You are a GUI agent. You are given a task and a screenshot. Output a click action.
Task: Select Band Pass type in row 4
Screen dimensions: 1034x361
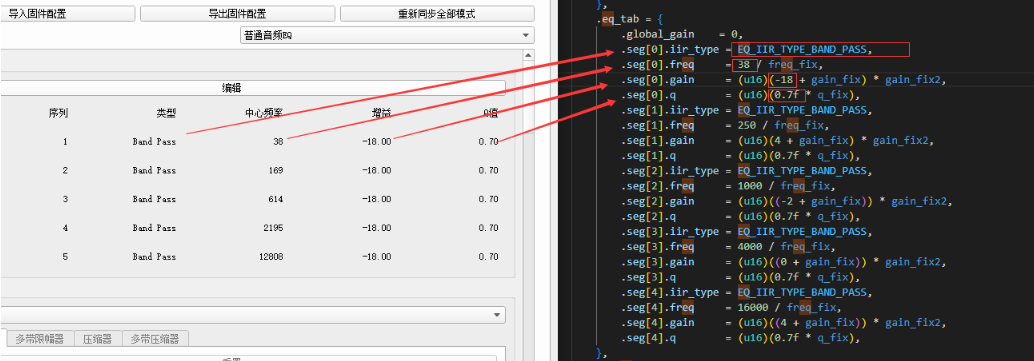coord(154,228)
